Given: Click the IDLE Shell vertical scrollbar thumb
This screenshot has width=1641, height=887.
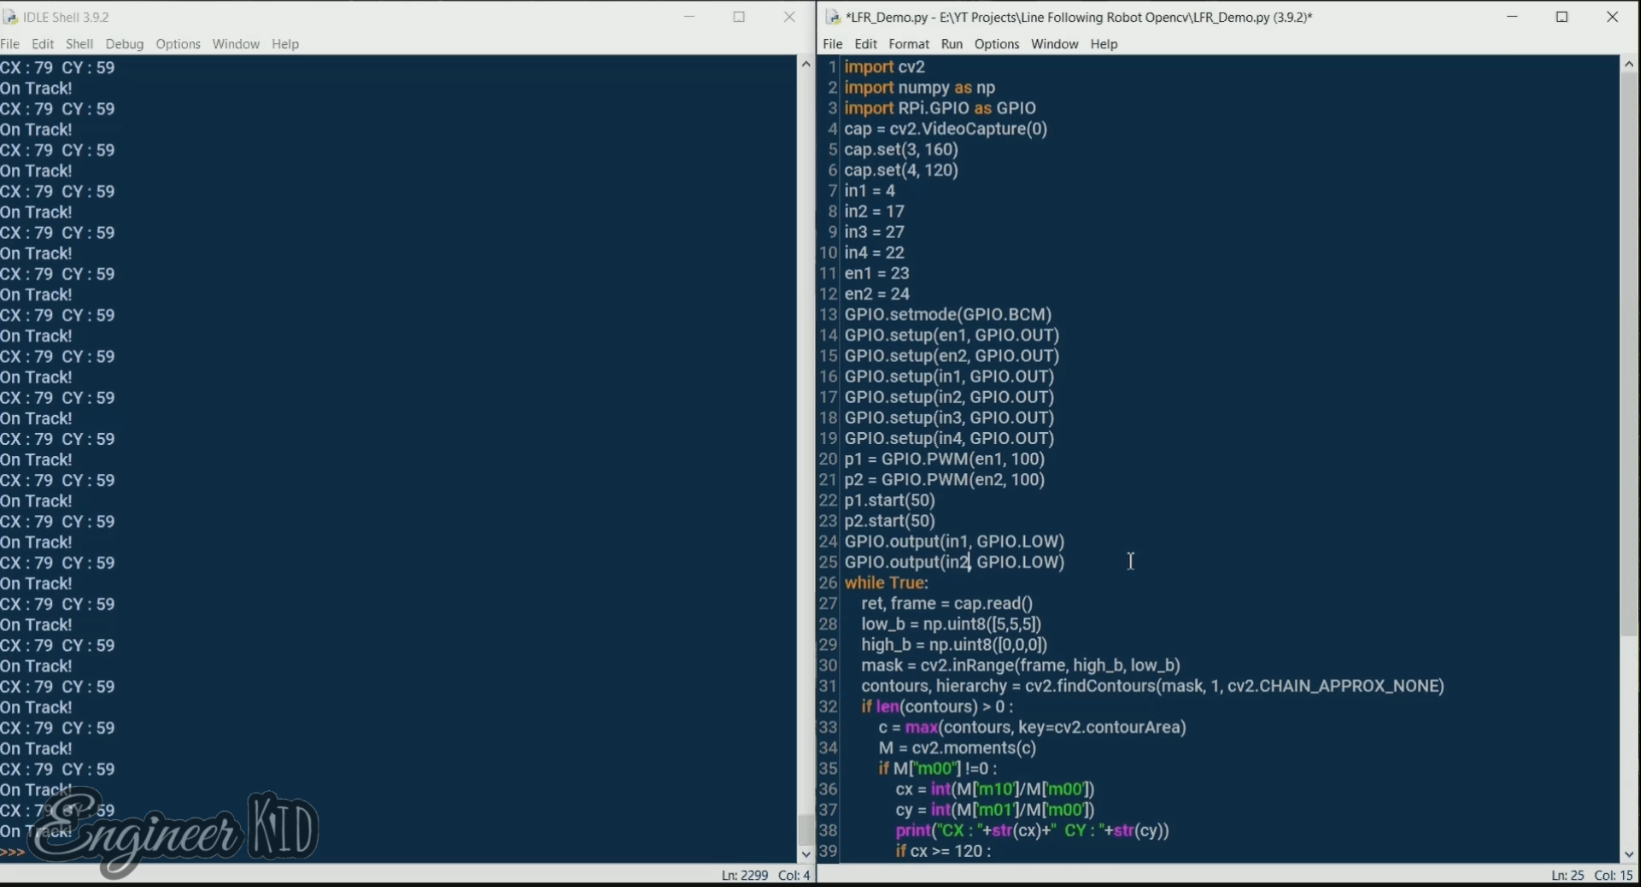Looking at the screenshot, I should tap(806, 830).
